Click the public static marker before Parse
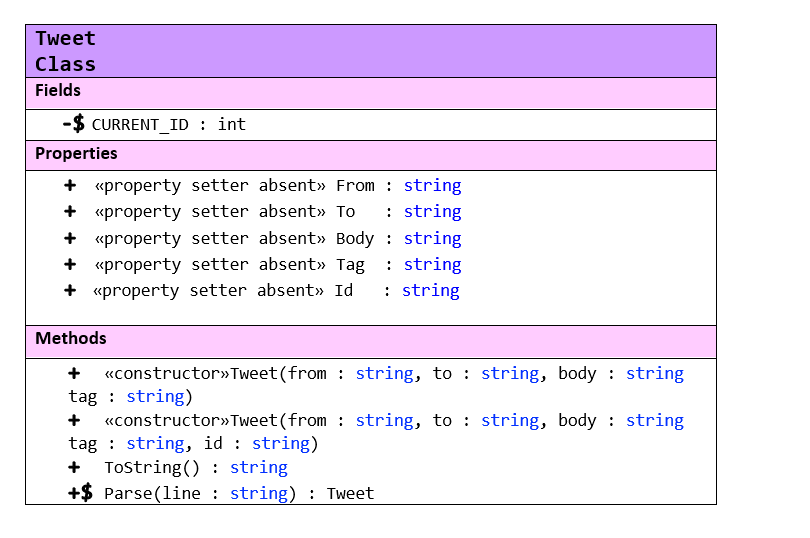 coord(80,493)
